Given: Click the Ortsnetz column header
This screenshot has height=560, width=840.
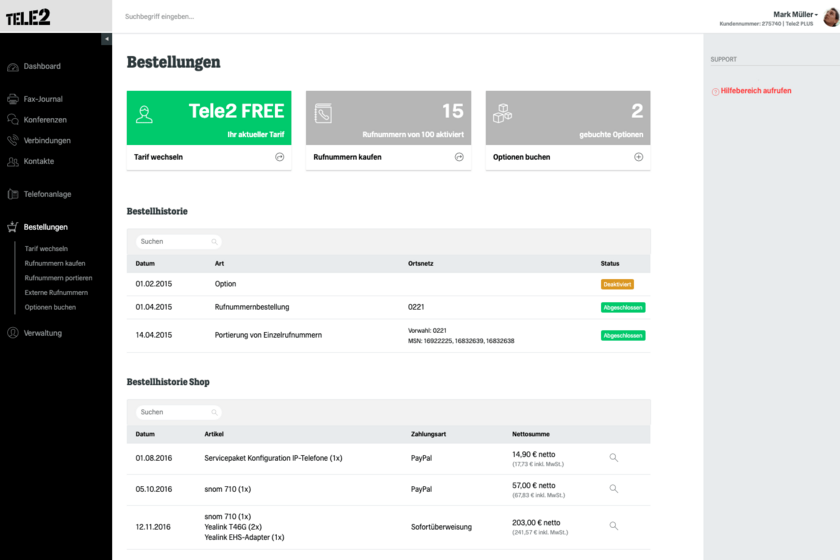Looking at the screenshot, I should pyautogui.click(x=421, y=264).
